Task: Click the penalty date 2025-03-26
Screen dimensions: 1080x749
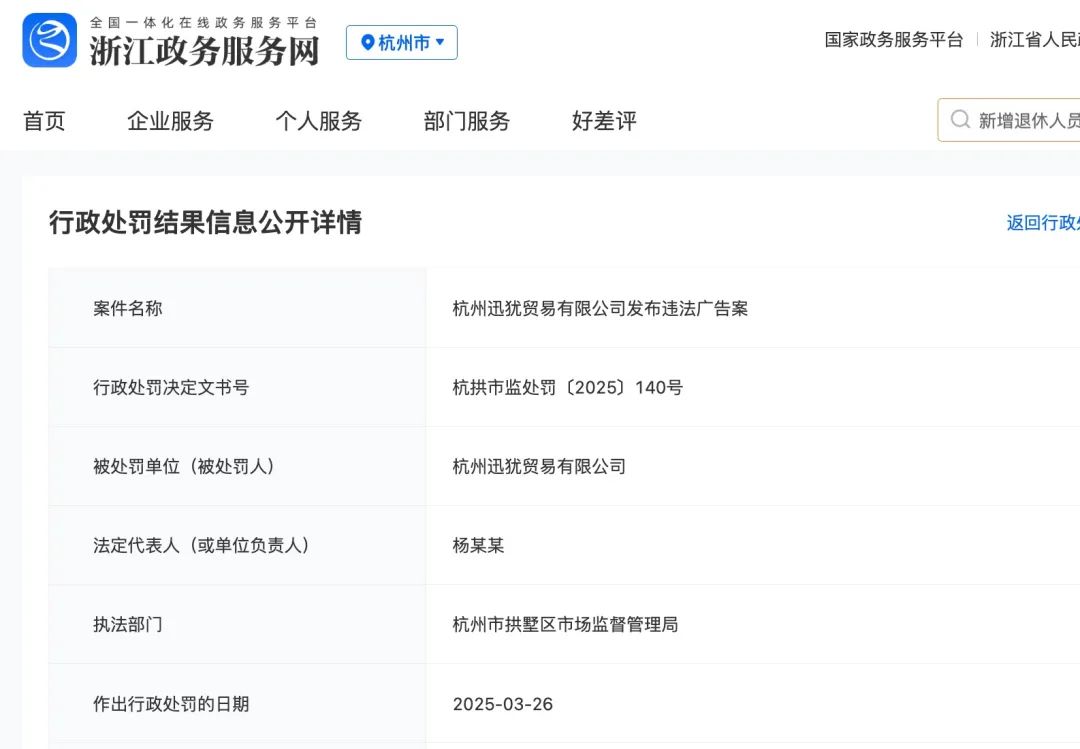Action: (x=503, y=704)
